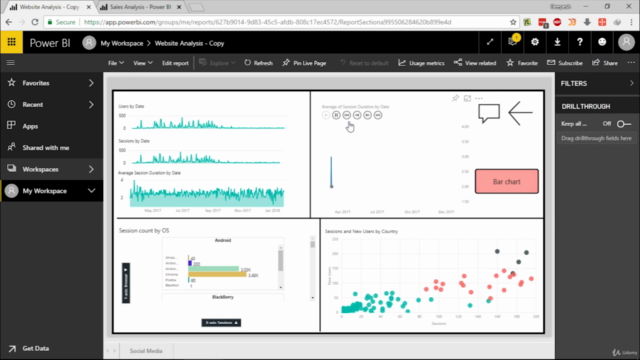Open Usage metrics for this report
This screenshot has width=640, height=360.
click(x=421, y=63)
